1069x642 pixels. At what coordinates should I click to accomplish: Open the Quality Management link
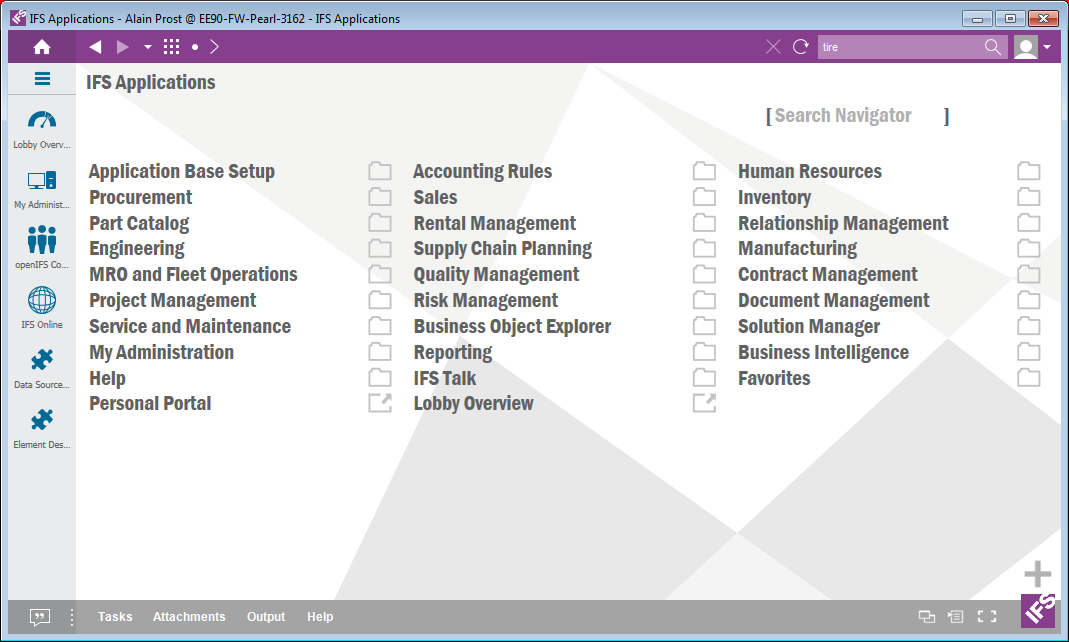(x=496, y=274)
